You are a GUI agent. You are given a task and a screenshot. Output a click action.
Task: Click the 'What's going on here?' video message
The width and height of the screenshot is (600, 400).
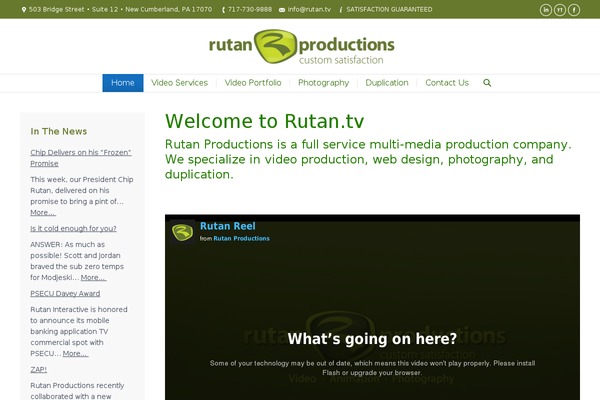click(x=372, y=339)
